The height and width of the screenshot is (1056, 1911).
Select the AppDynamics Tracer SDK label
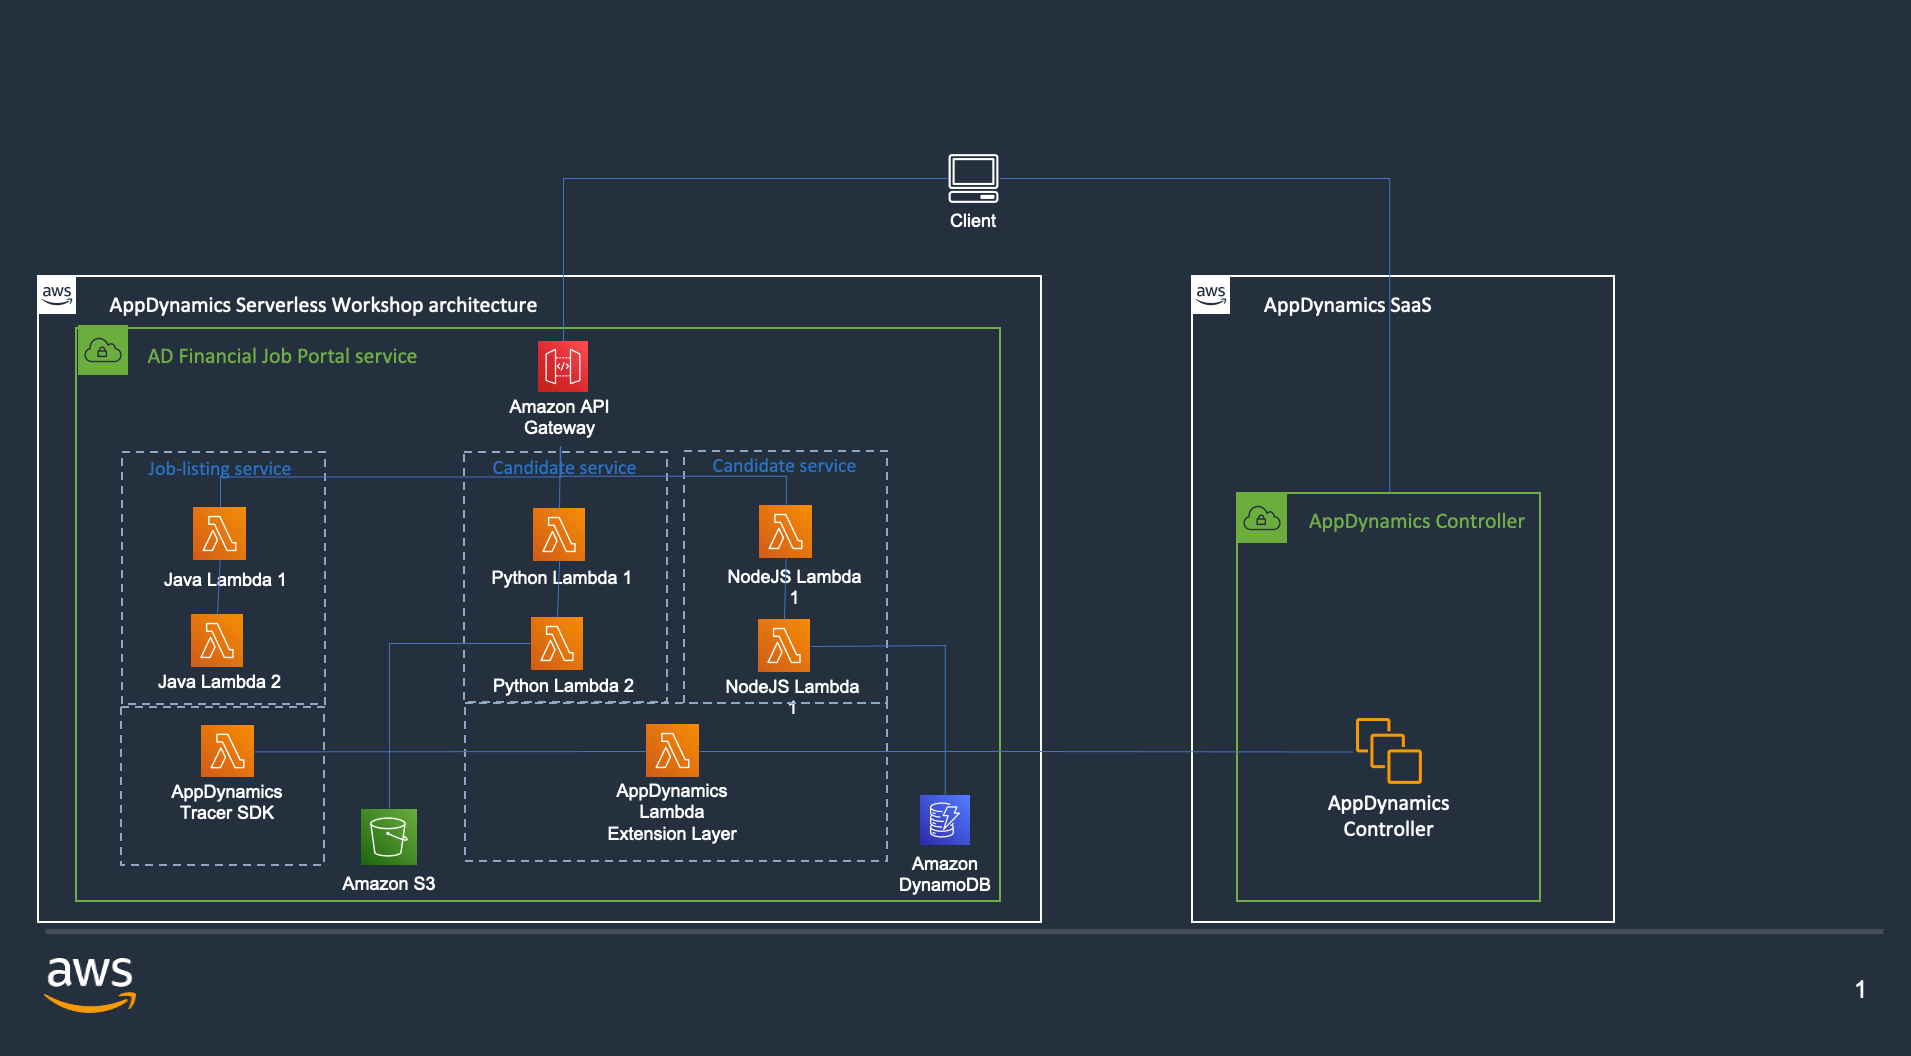click(227, 802)
